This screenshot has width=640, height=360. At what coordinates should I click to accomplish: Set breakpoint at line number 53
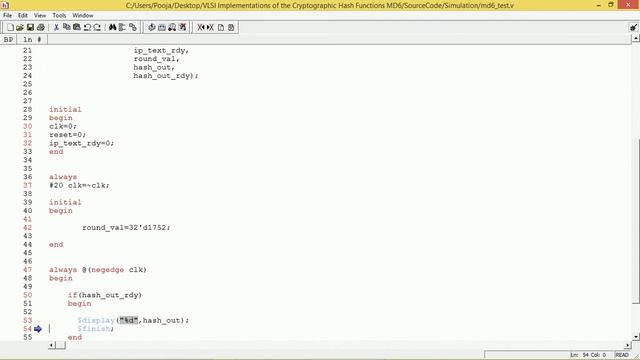pos(27,320)
